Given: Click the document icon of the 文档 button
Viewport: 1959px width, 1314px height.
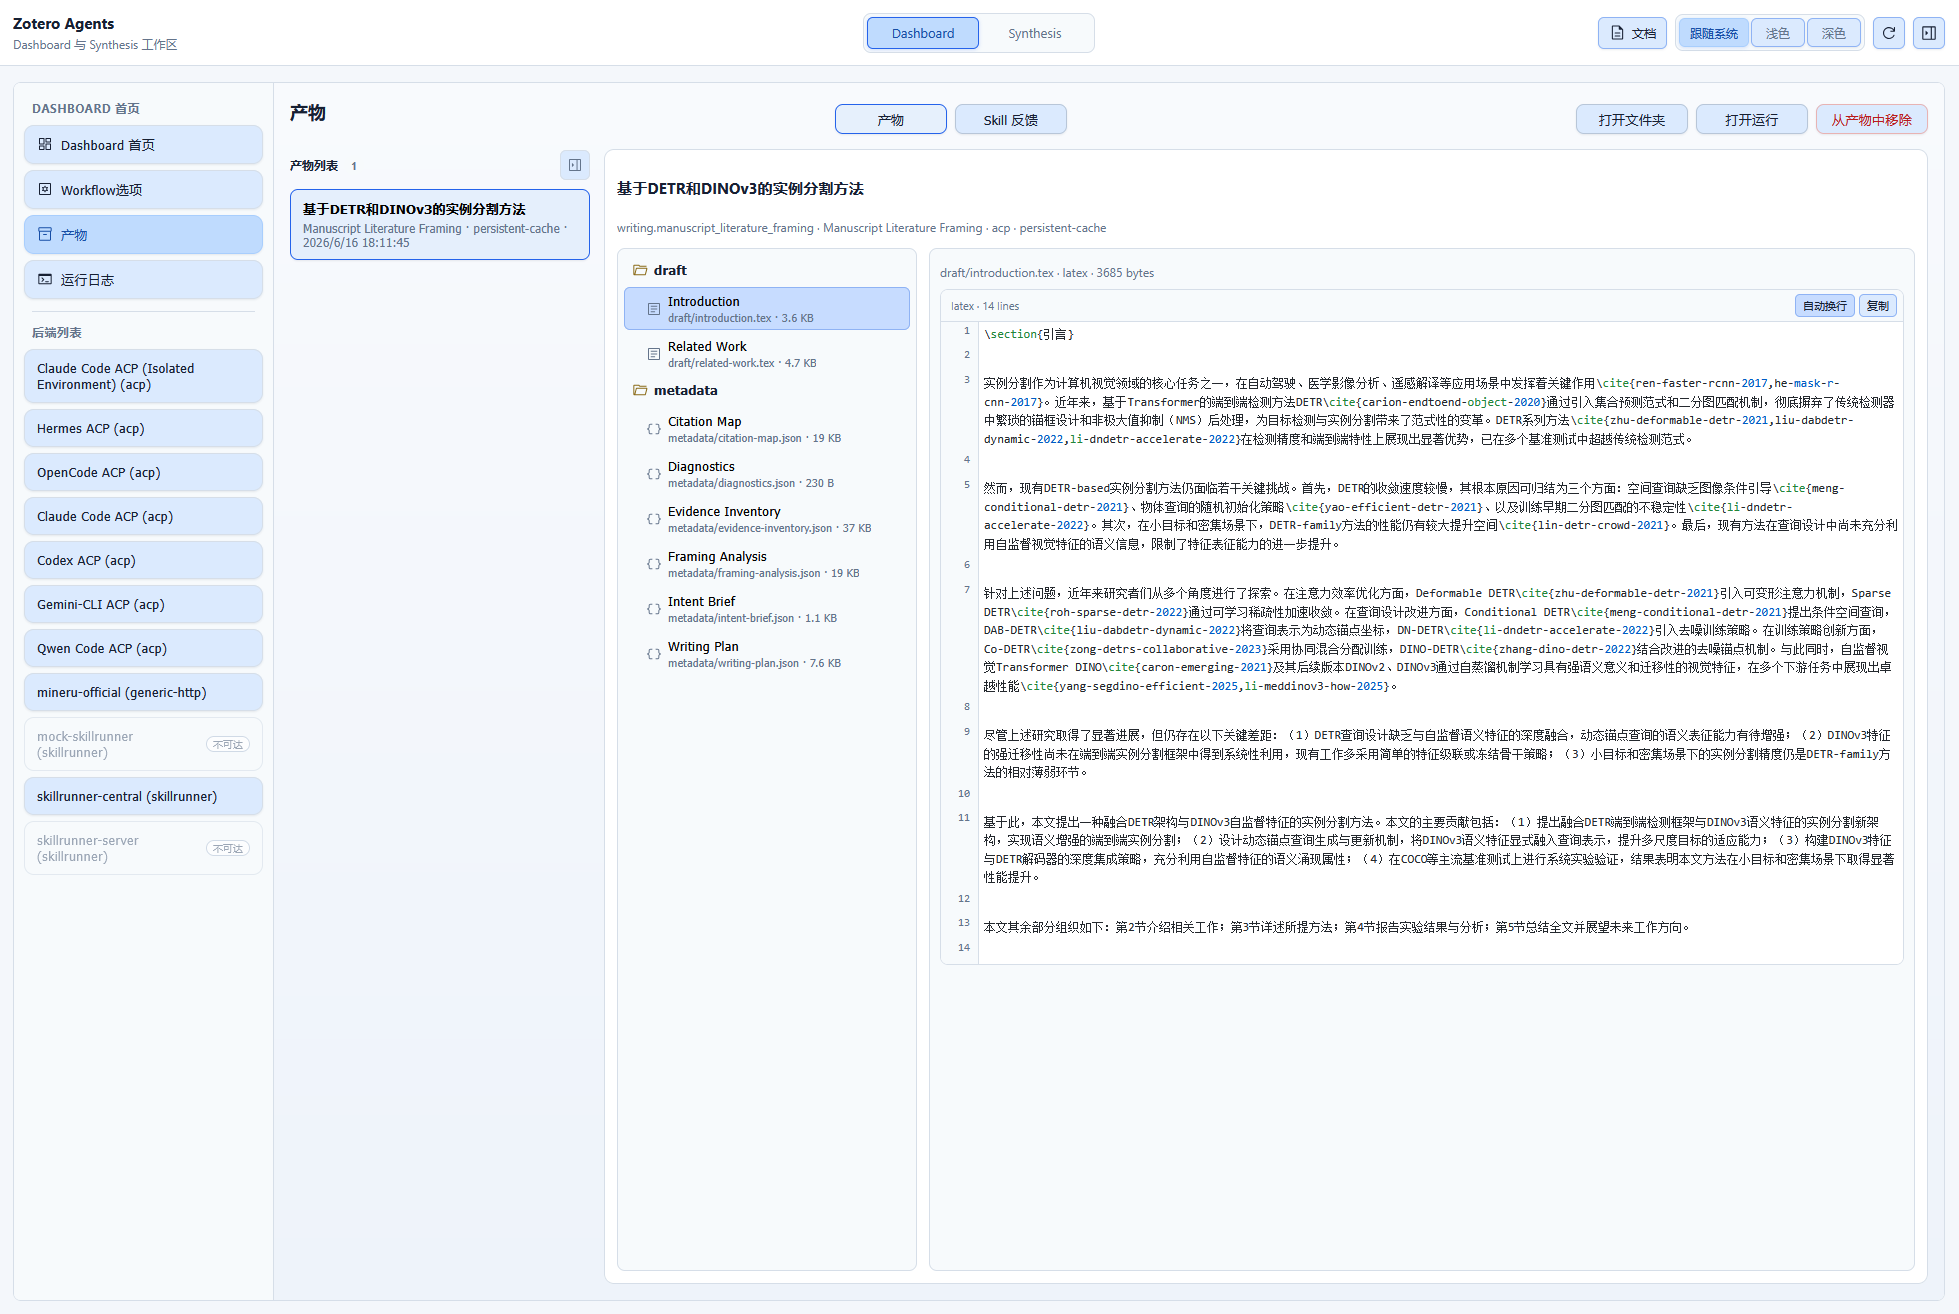Looking at the screenshot, I should pos(1617,33).
